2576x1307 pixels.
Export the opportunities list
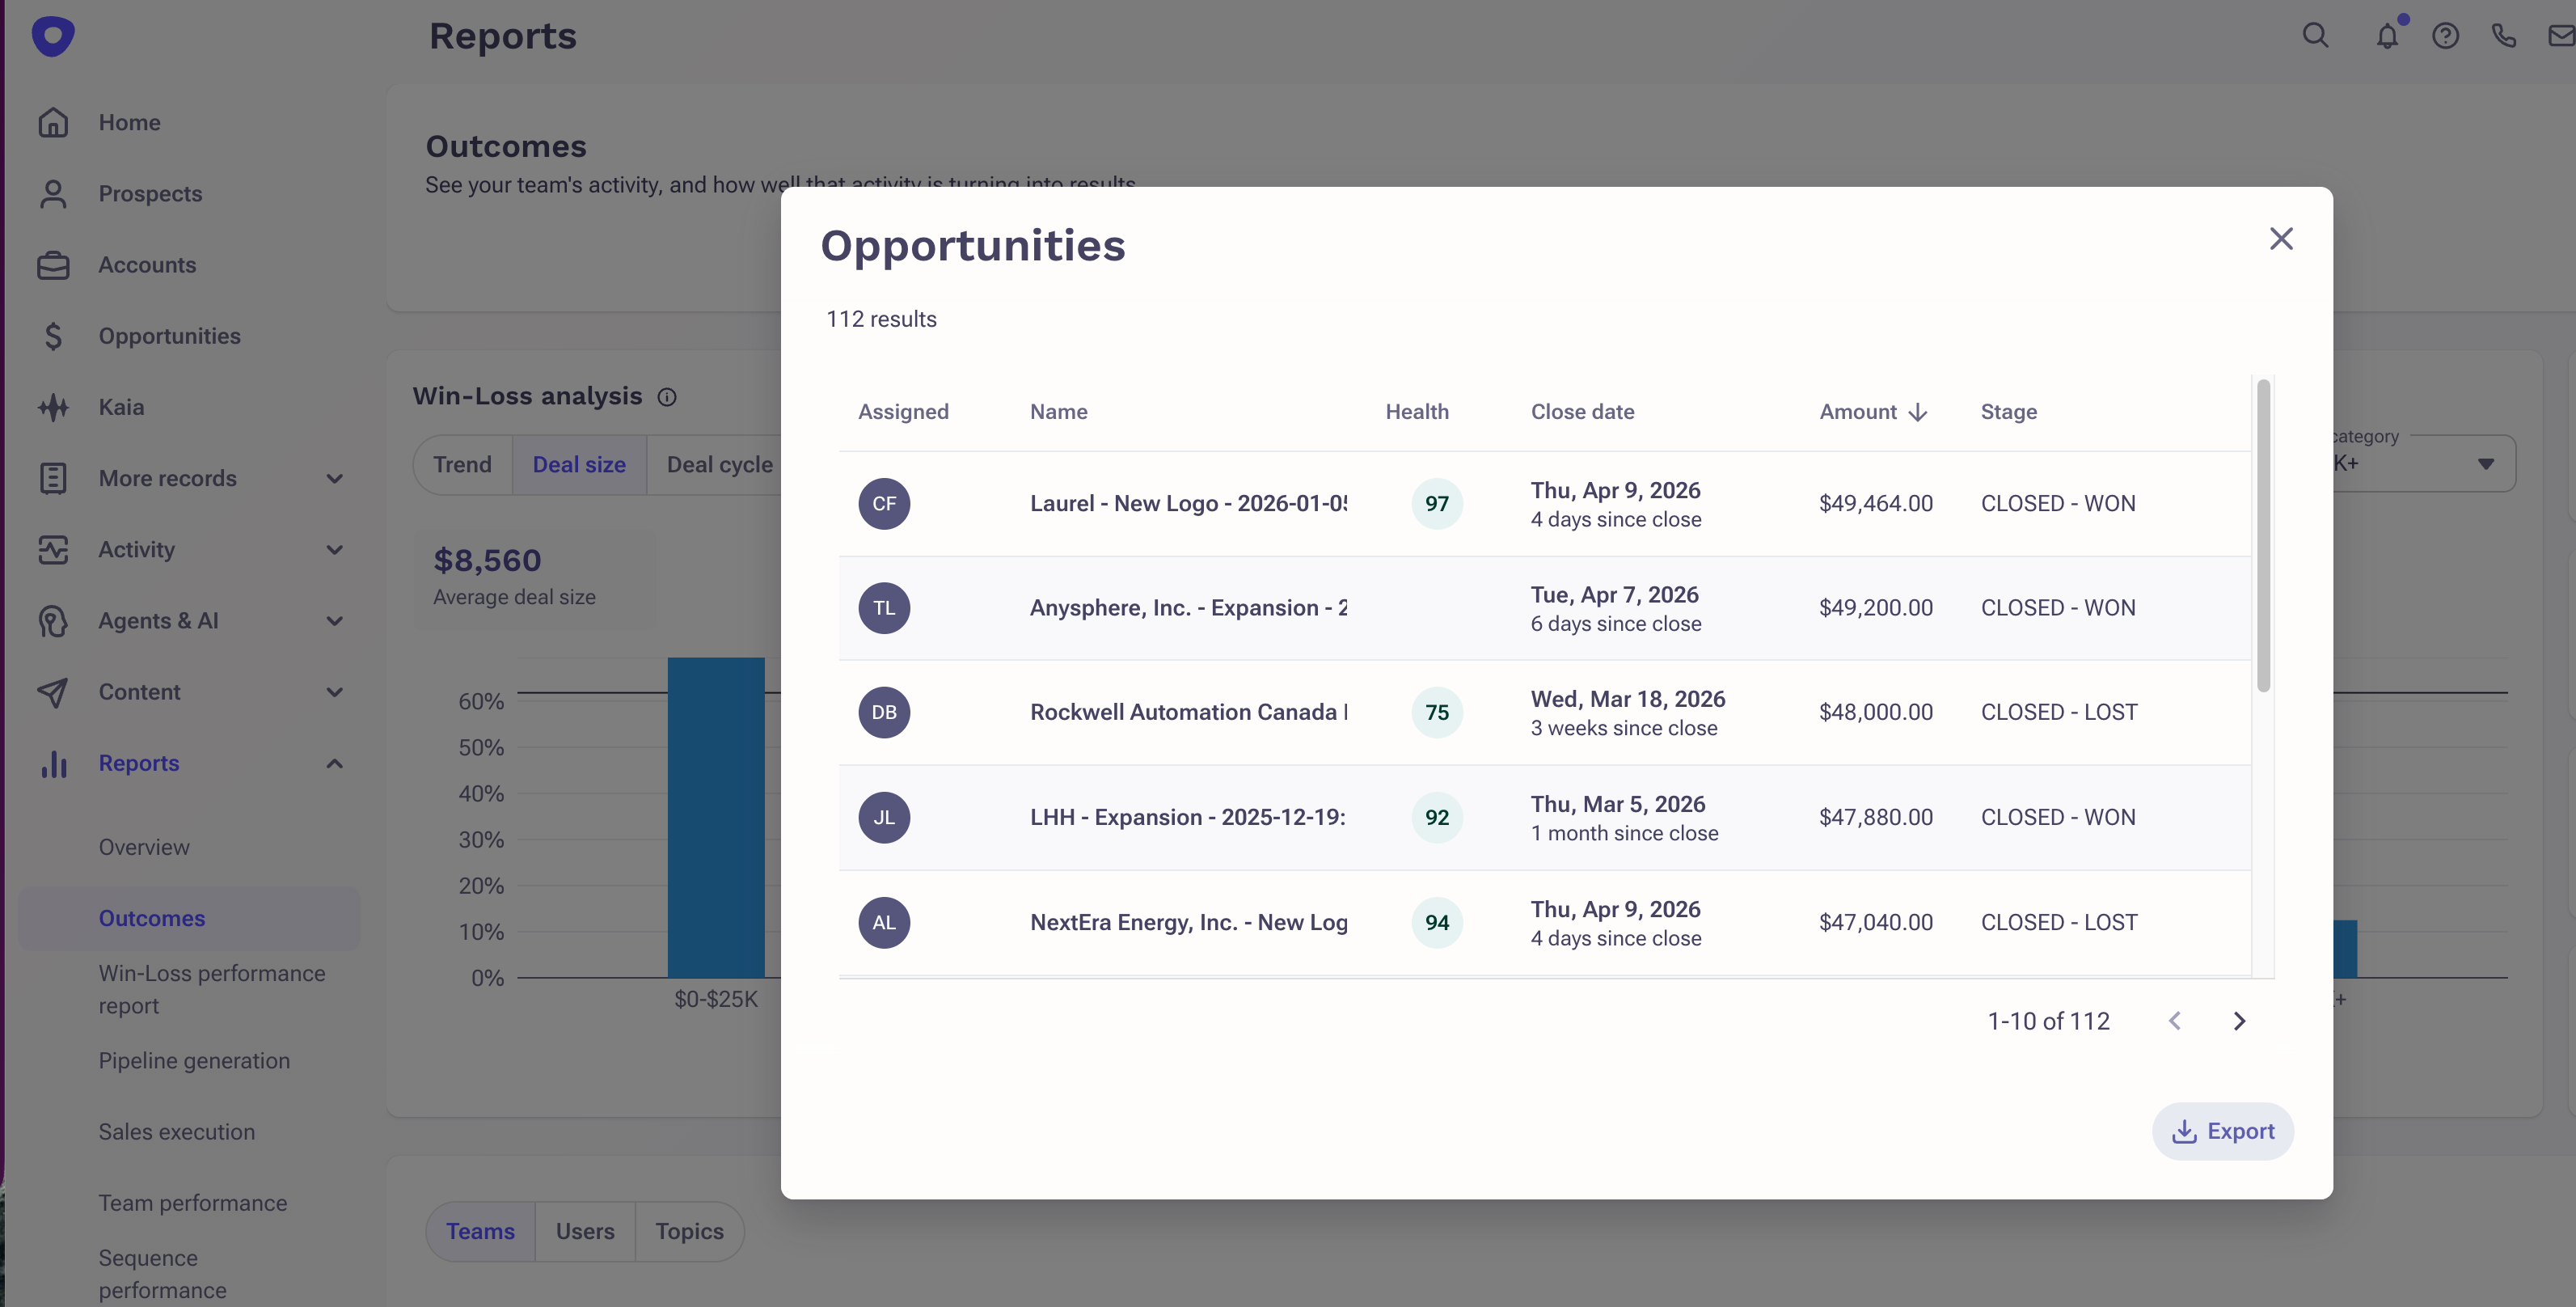[x=2223, y=1131]
